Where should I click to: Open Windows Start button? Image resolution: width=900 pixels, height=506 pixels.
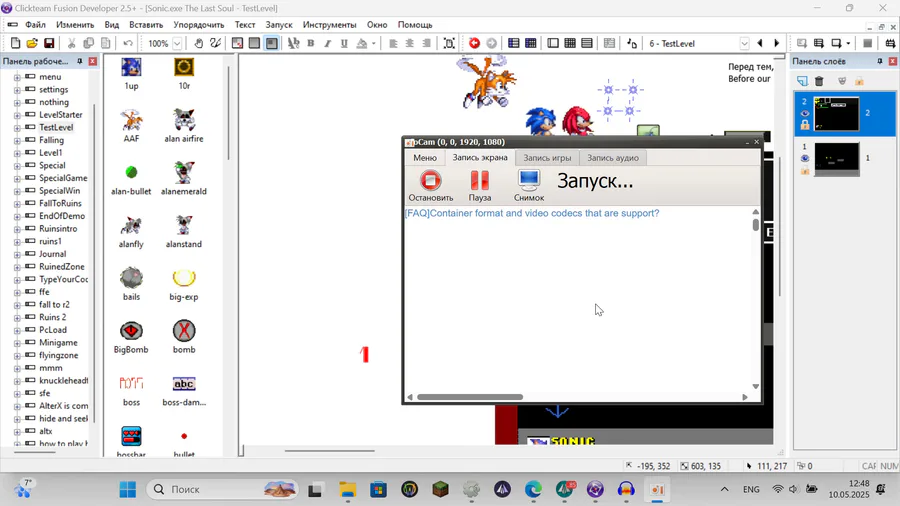coord(127,489)
